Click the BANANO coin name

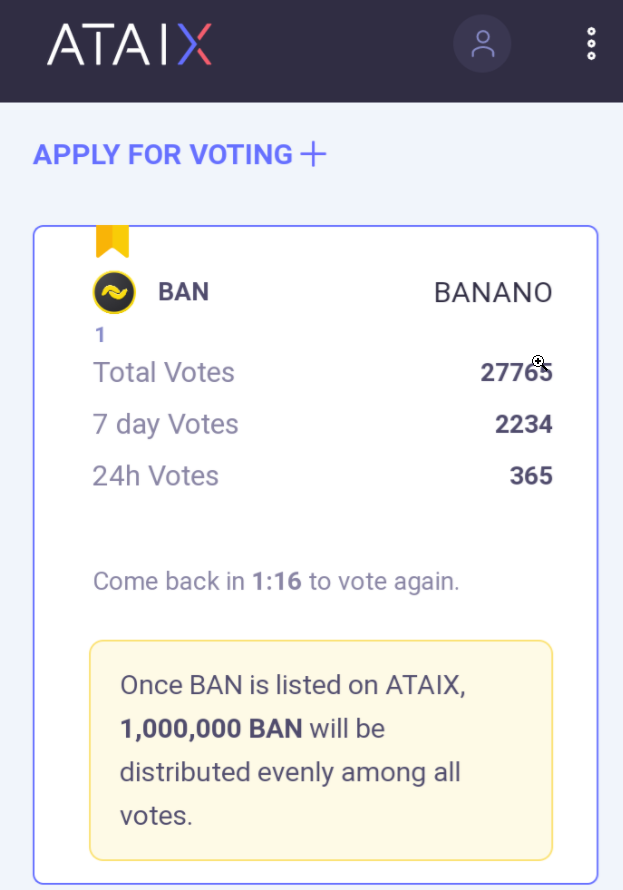[x=493, y=293]
